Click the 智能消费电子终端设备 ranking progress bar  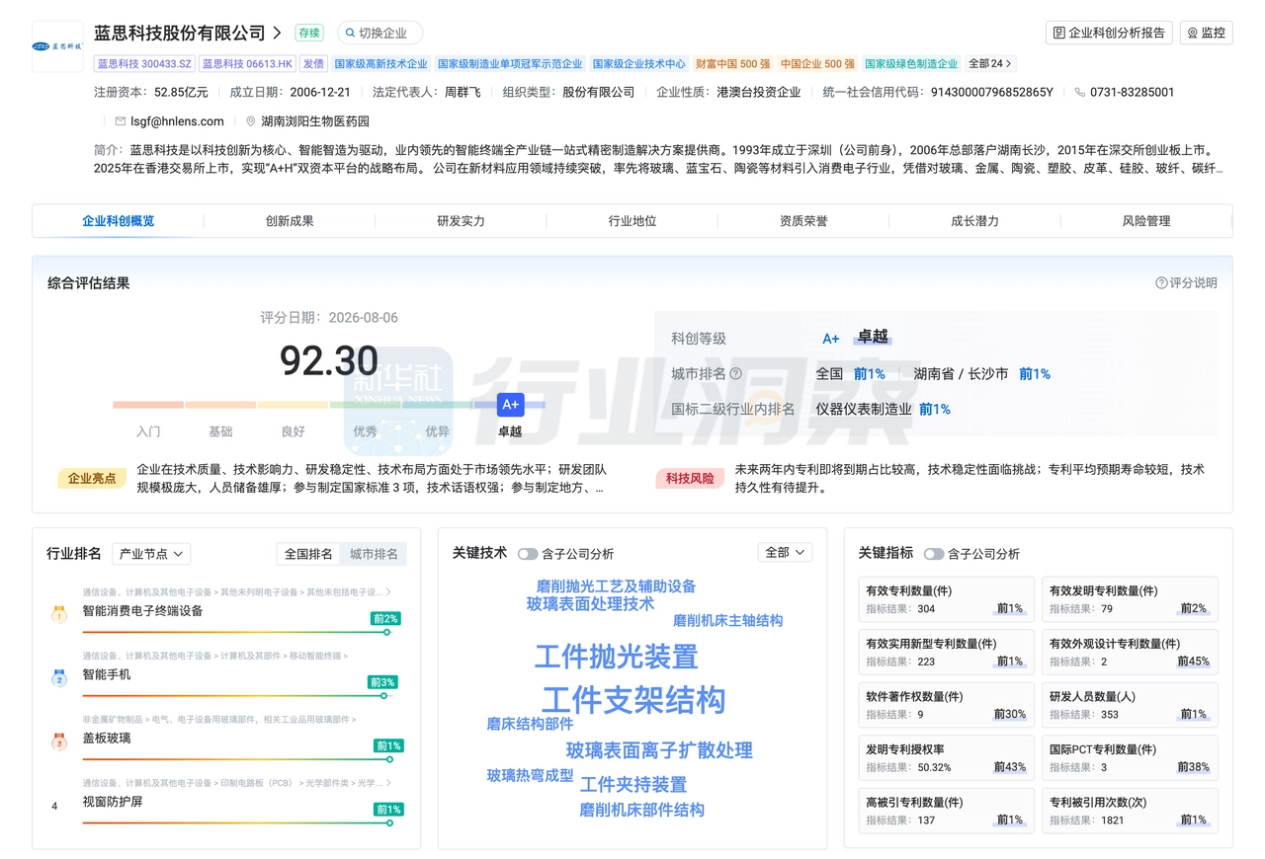coord(236,632)
